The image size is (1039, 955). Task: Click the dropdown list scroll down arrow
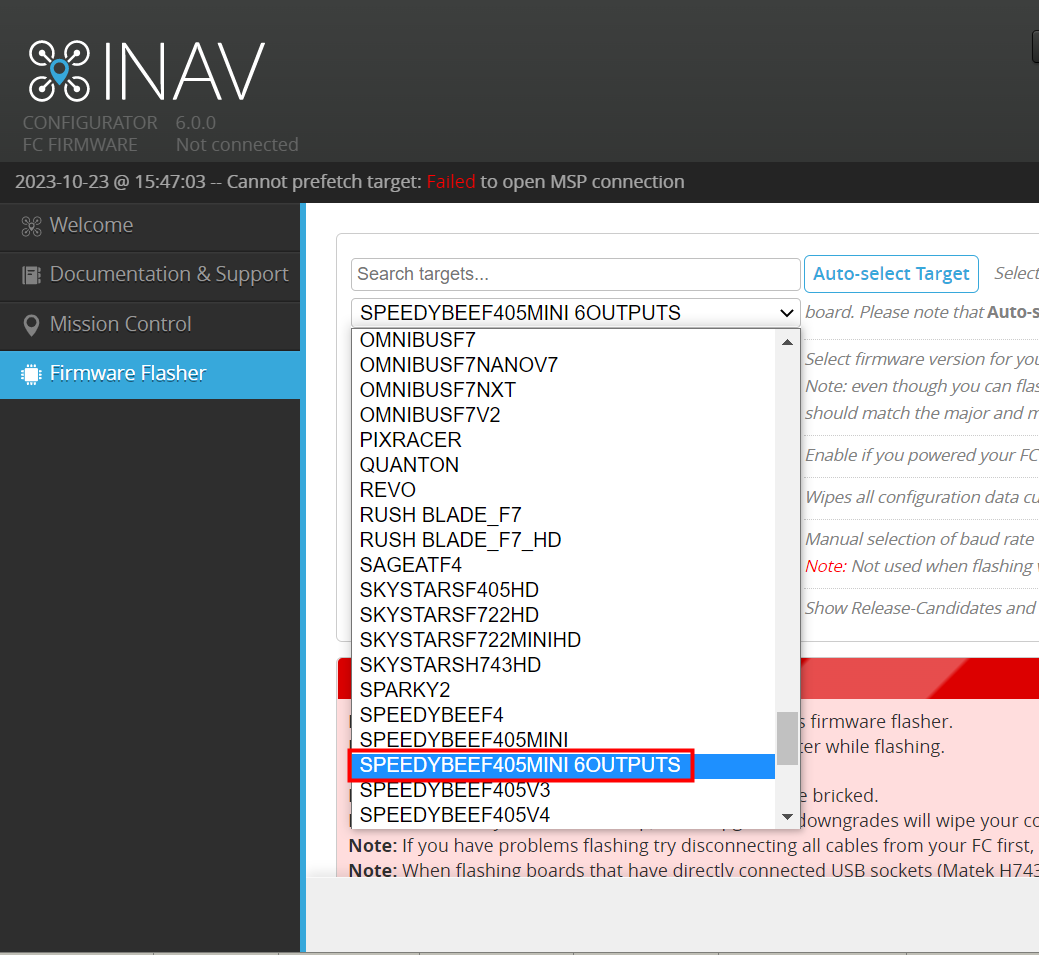coord(787,816)
